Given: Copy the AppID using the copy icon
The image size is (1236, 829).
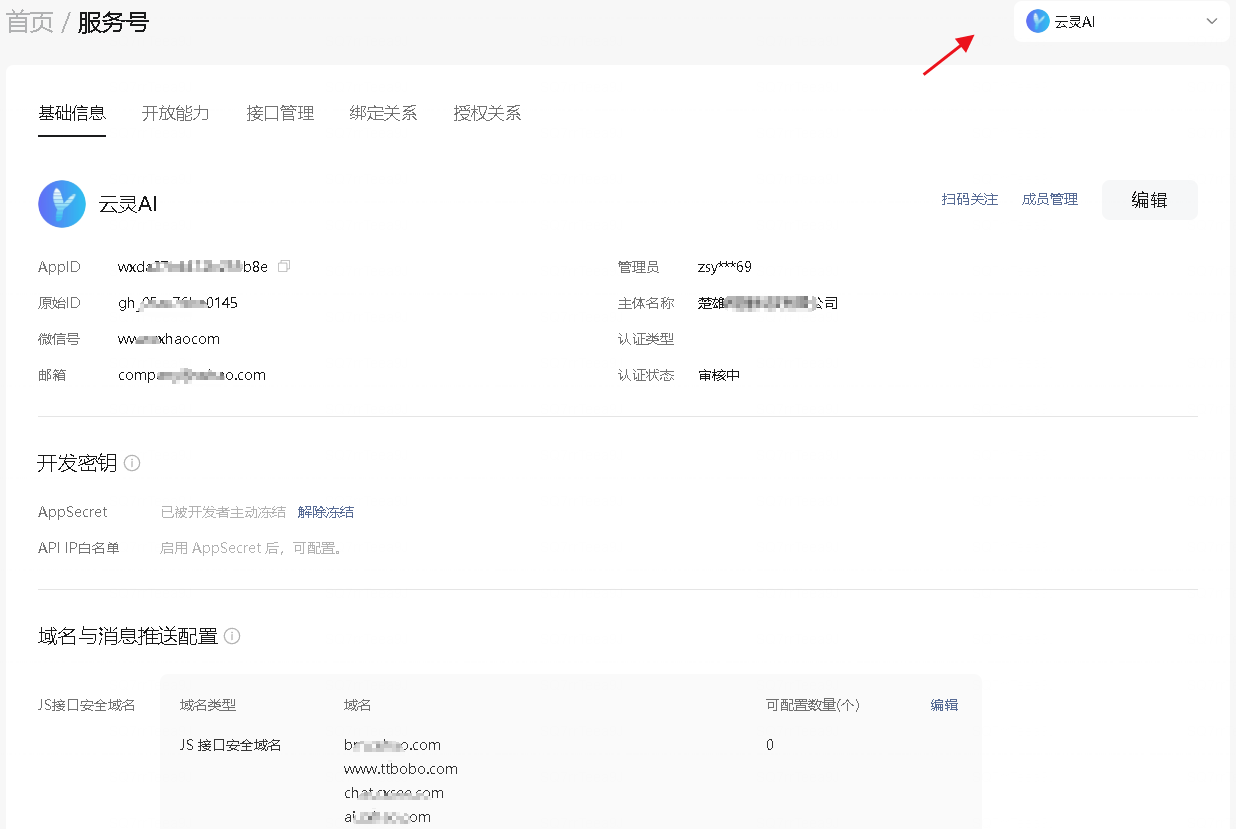Looking at the screenshot, I should [284, 267].
